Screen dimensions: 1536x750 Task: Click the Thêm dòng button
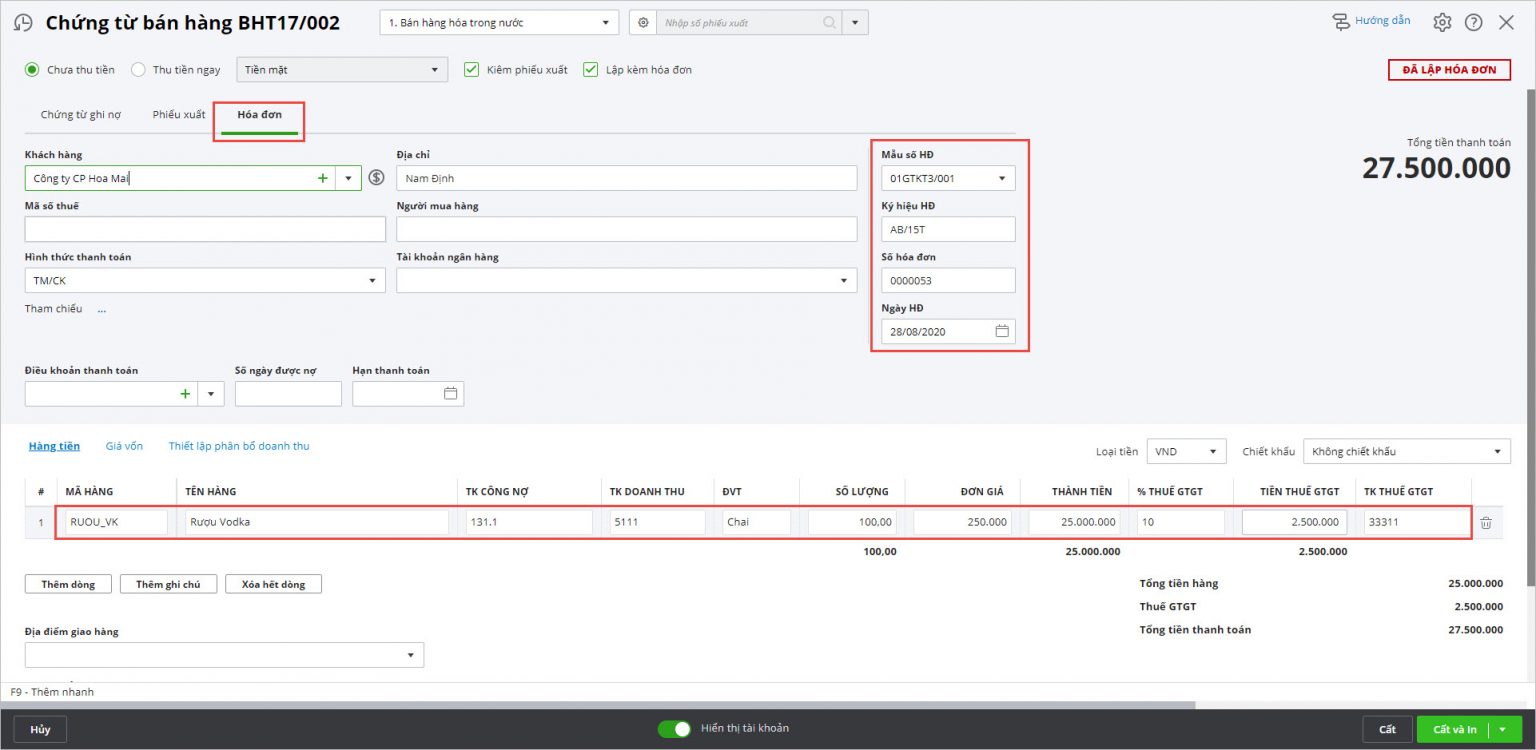click(69, 584)
